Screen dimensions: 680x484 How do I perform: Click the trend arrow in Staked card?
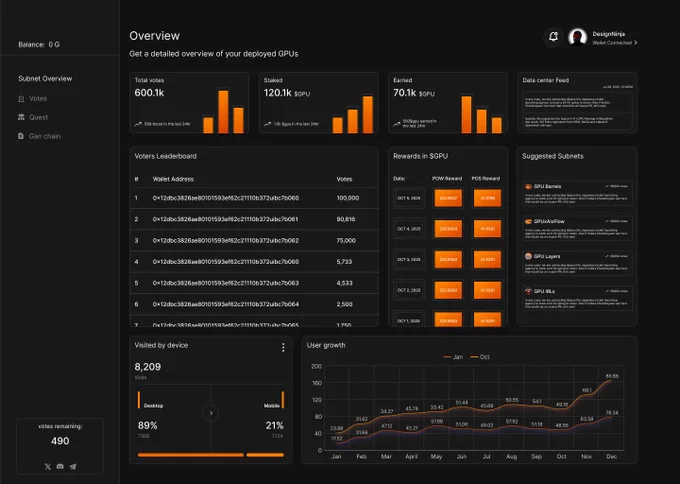pos(268,124)
